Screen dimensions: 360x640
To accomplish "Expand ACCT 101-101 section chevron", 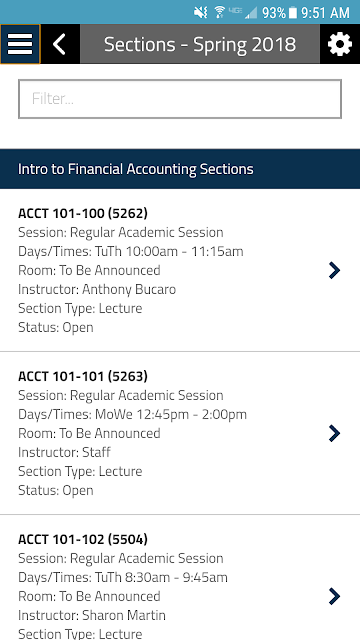I will pyautogui.click(x=334, y=433).
